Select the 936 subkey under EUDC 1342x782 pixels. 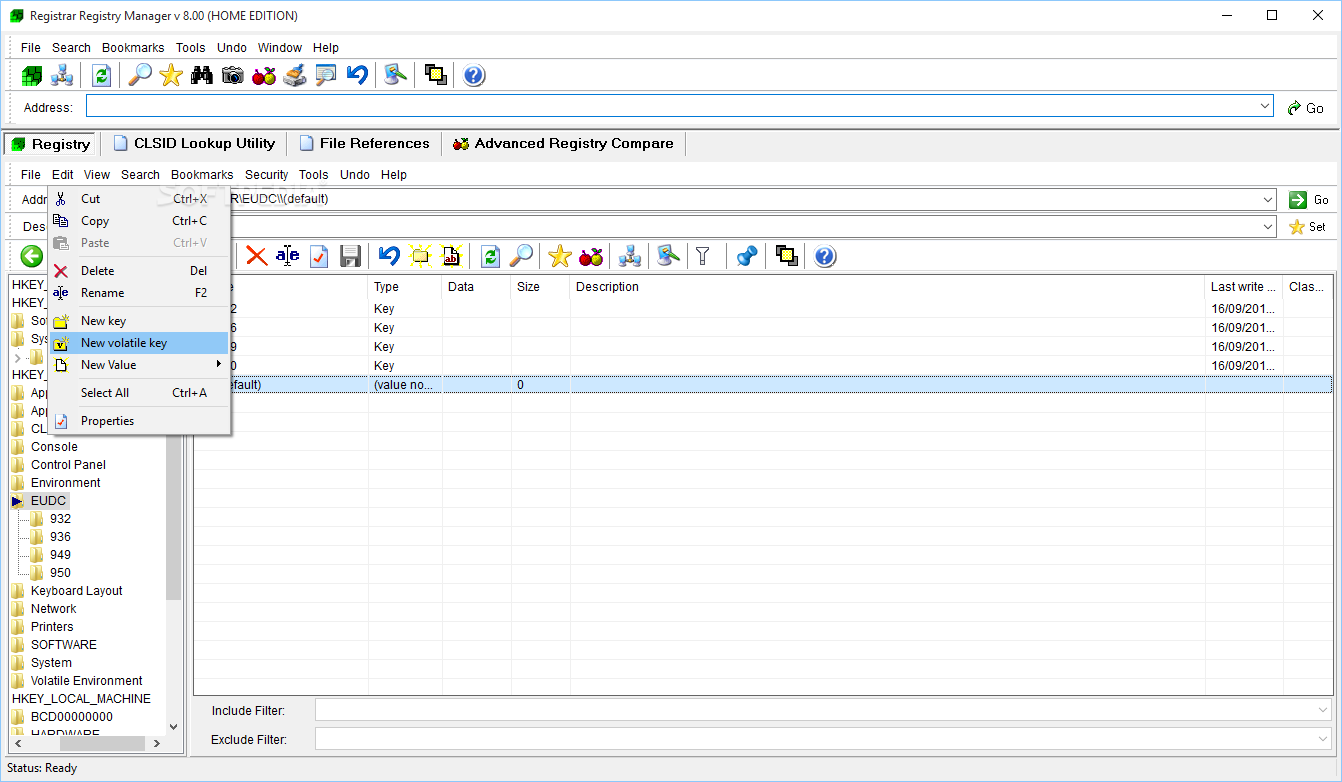[x=60, y=537]
